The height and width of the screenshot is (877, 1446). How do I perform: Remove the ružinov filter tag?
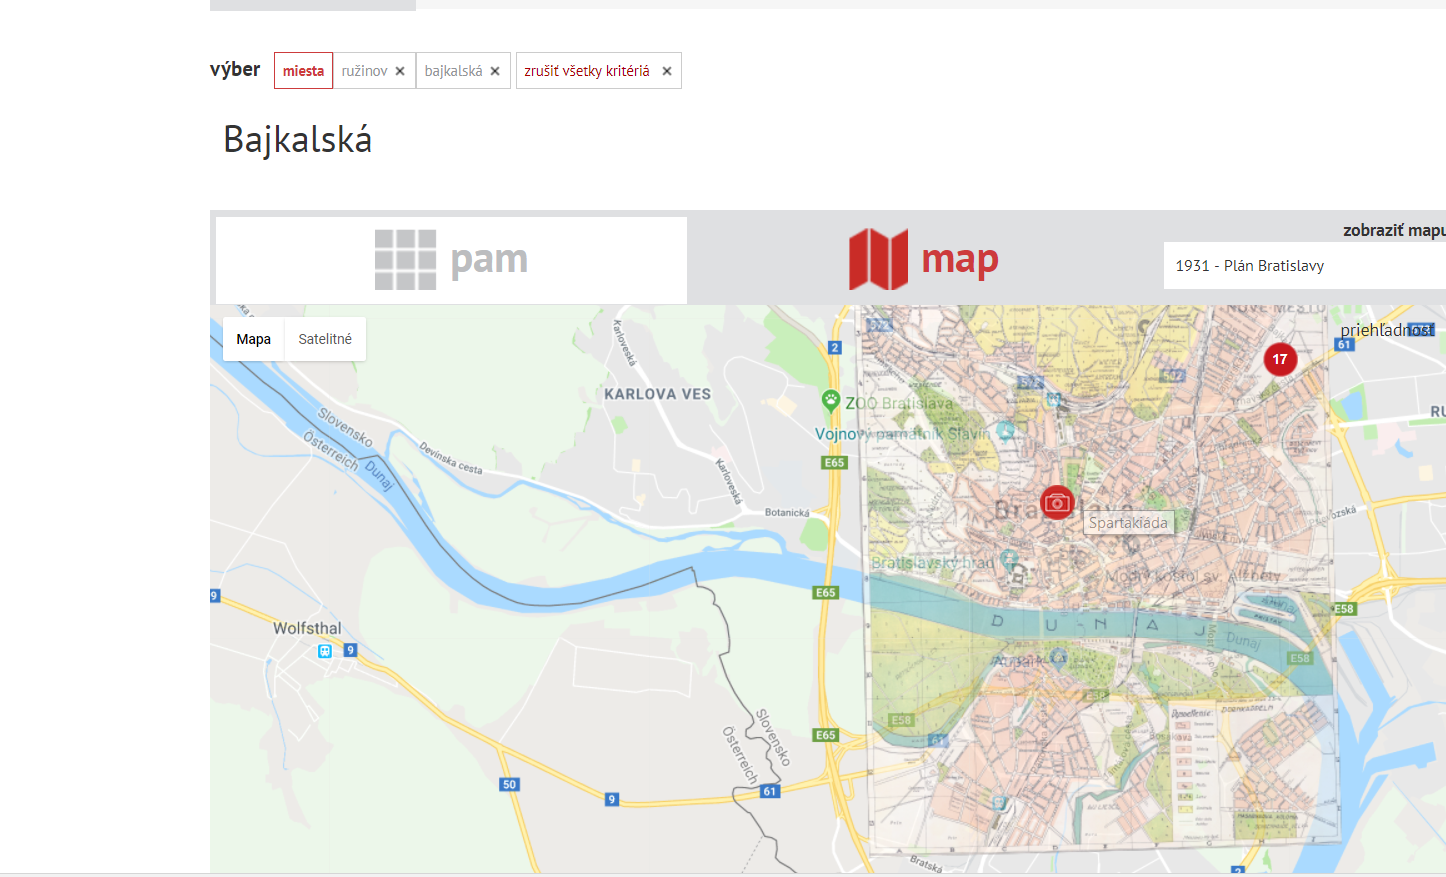click(400, 71)
